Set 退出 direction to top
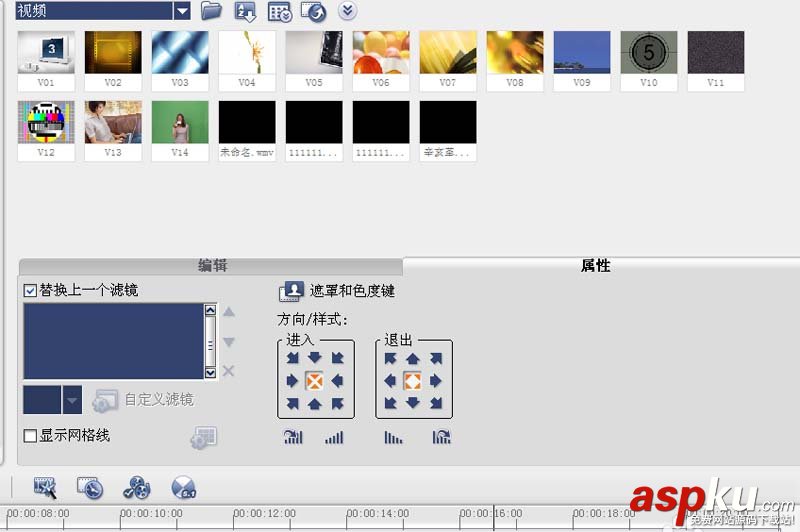800x532 pixels. (x=413, y=358)
